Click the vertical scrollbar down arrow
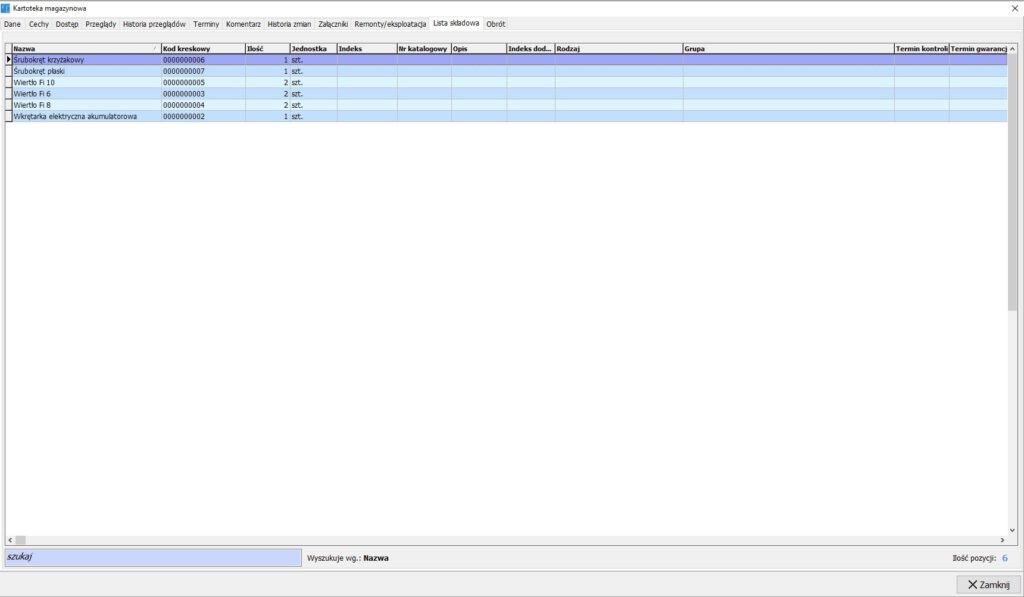This screenshot has height=597, width=1024. coord(1012,530)
